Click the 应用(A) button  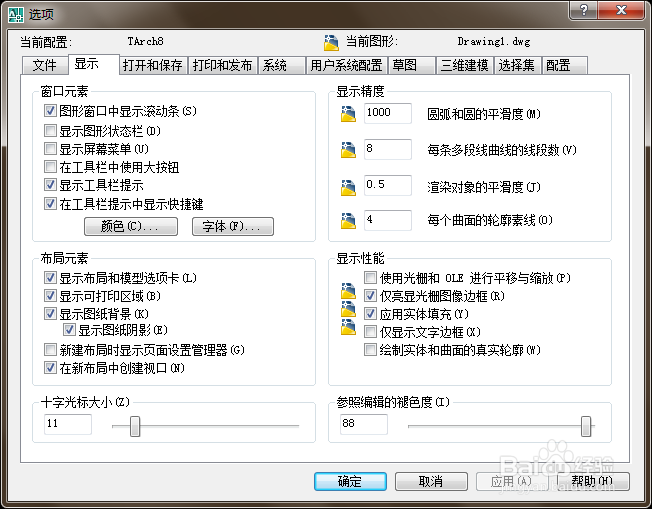point(512,482)
